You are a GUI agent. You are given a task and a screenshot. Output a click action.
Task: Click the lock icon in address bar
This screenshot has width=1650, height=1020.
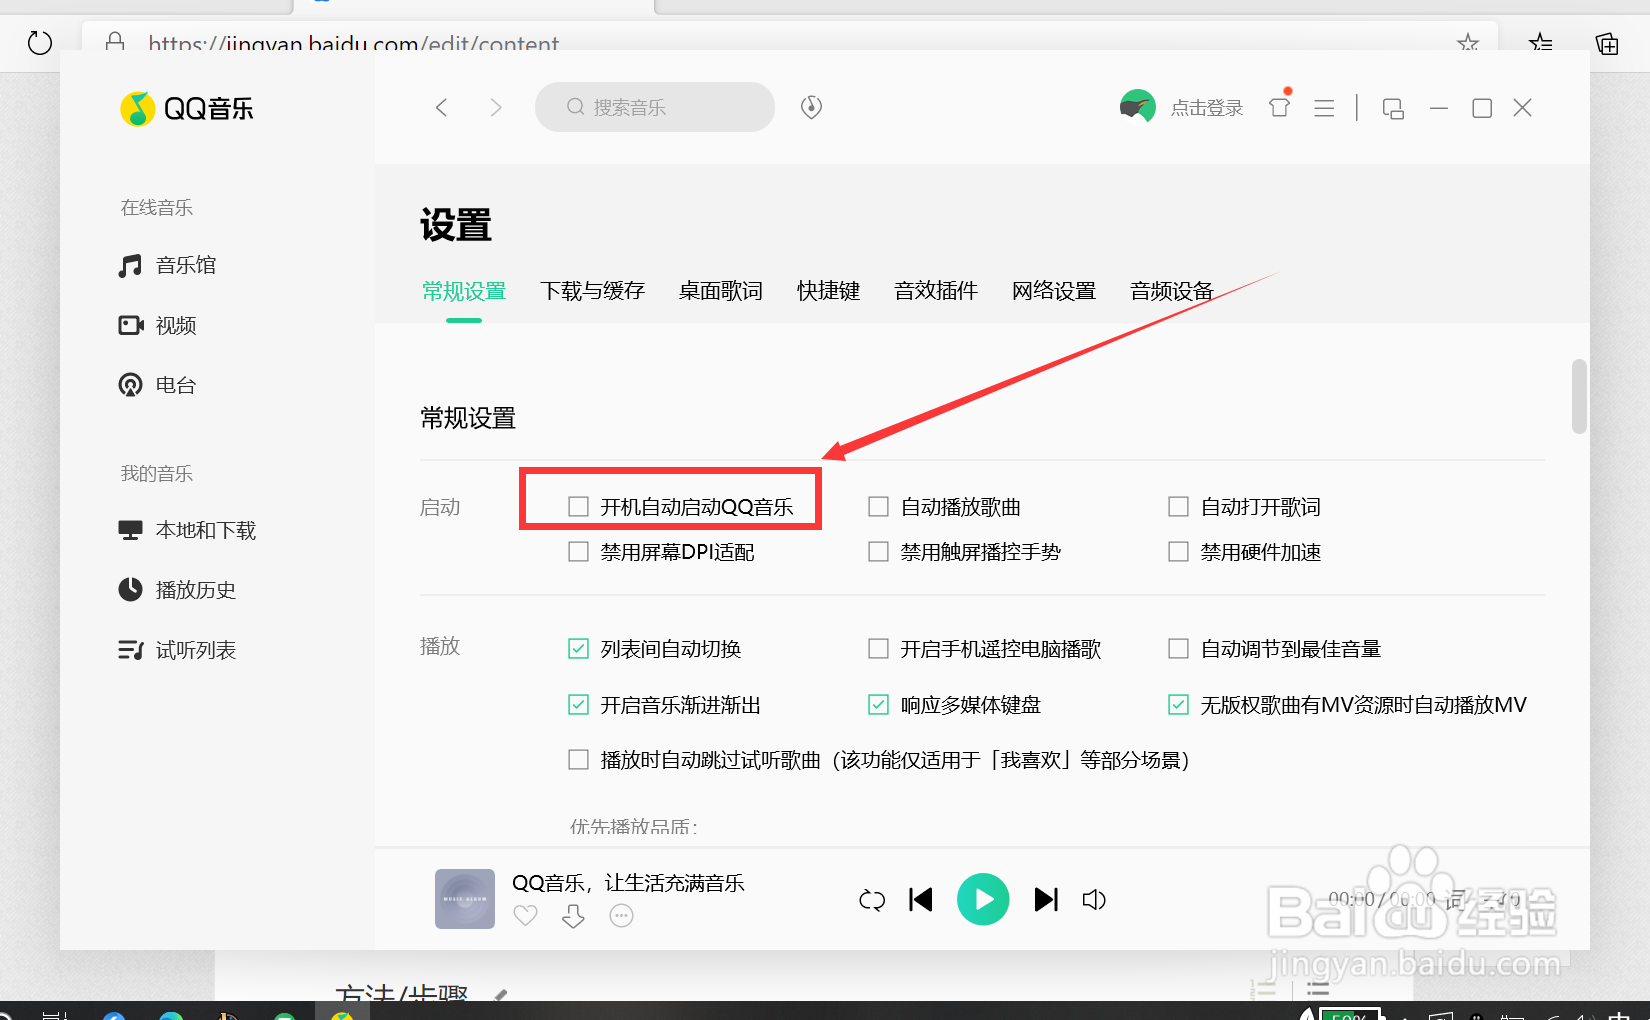pyautogui.click(x=115, y=42)
